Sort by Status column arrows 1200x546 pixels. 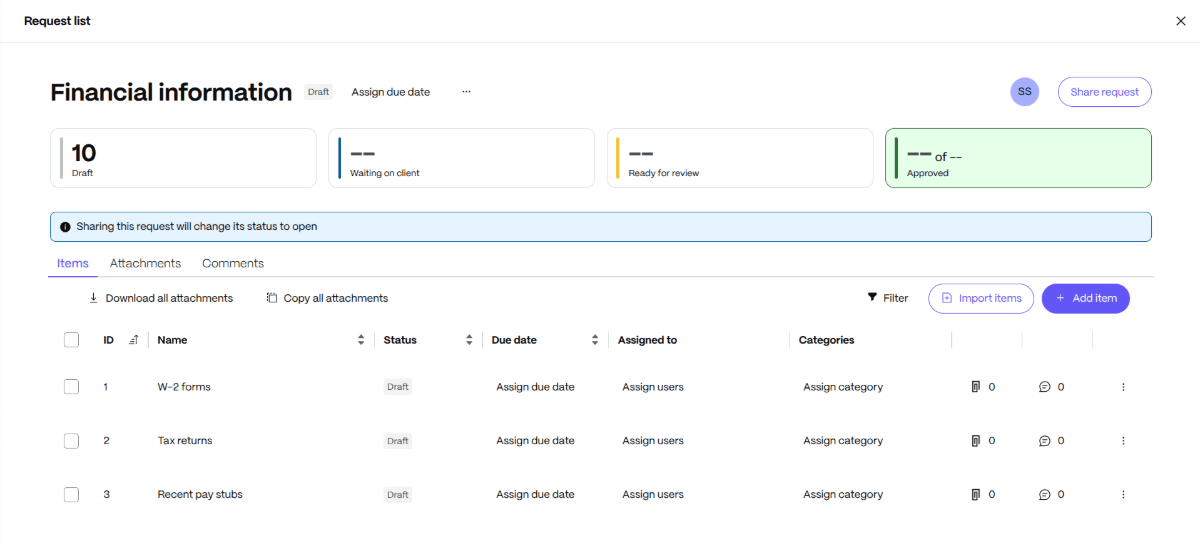tap(469, 340)
